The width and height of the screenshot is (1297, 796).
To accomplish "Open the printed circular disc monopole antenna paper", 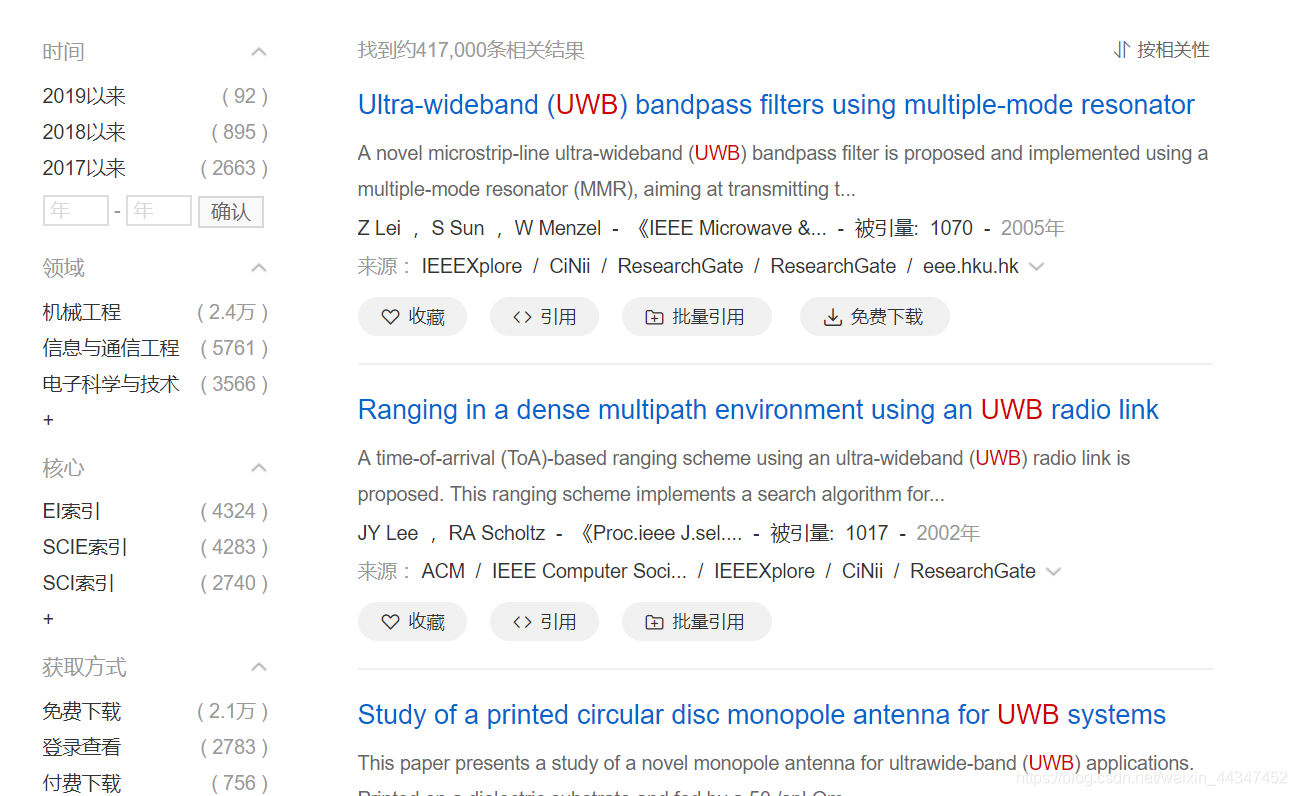I will tap(762, 715).
